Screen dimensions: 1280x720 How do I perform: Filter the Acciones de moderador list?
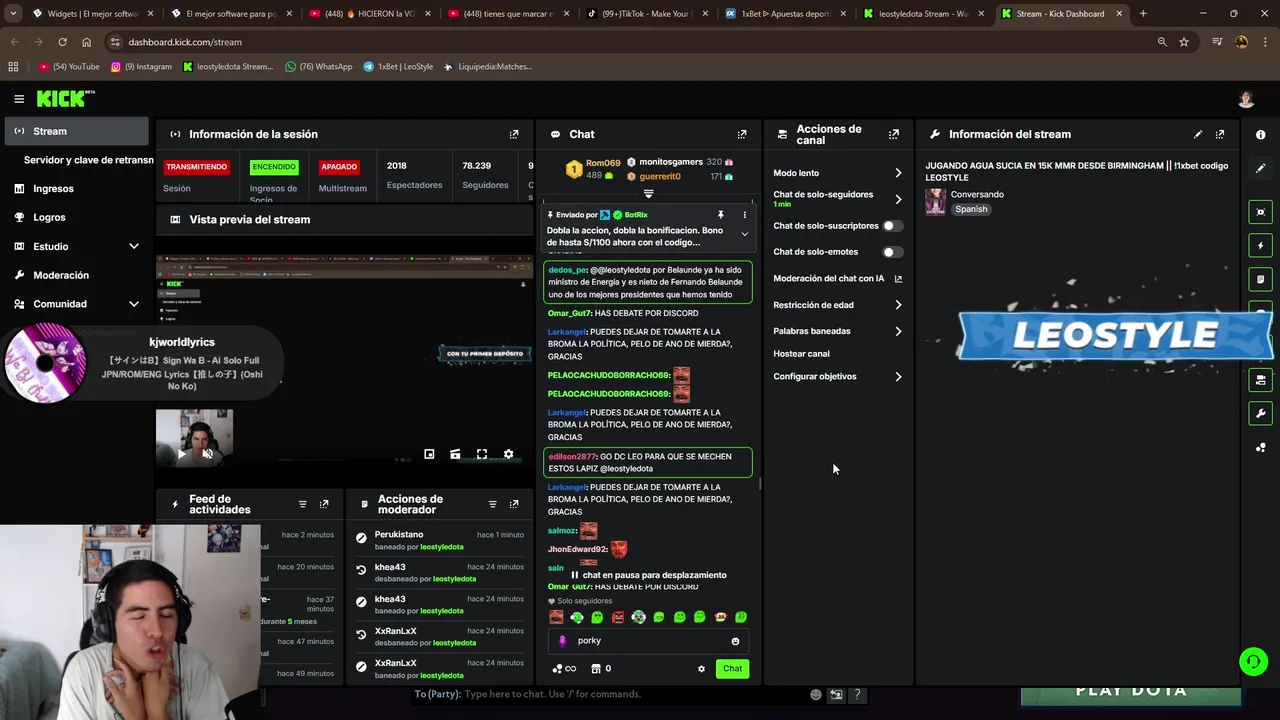(492, 504)
